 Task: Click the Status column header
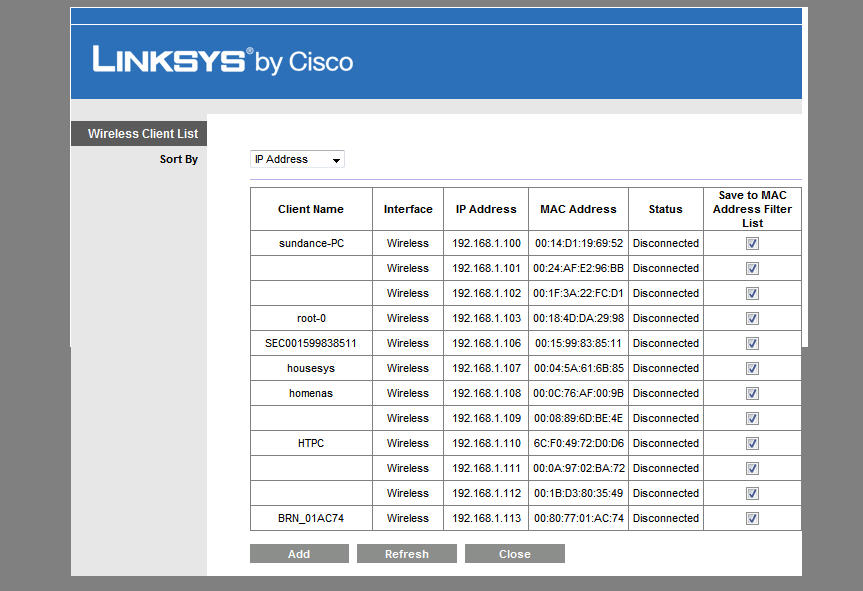[x=665, y=209]
